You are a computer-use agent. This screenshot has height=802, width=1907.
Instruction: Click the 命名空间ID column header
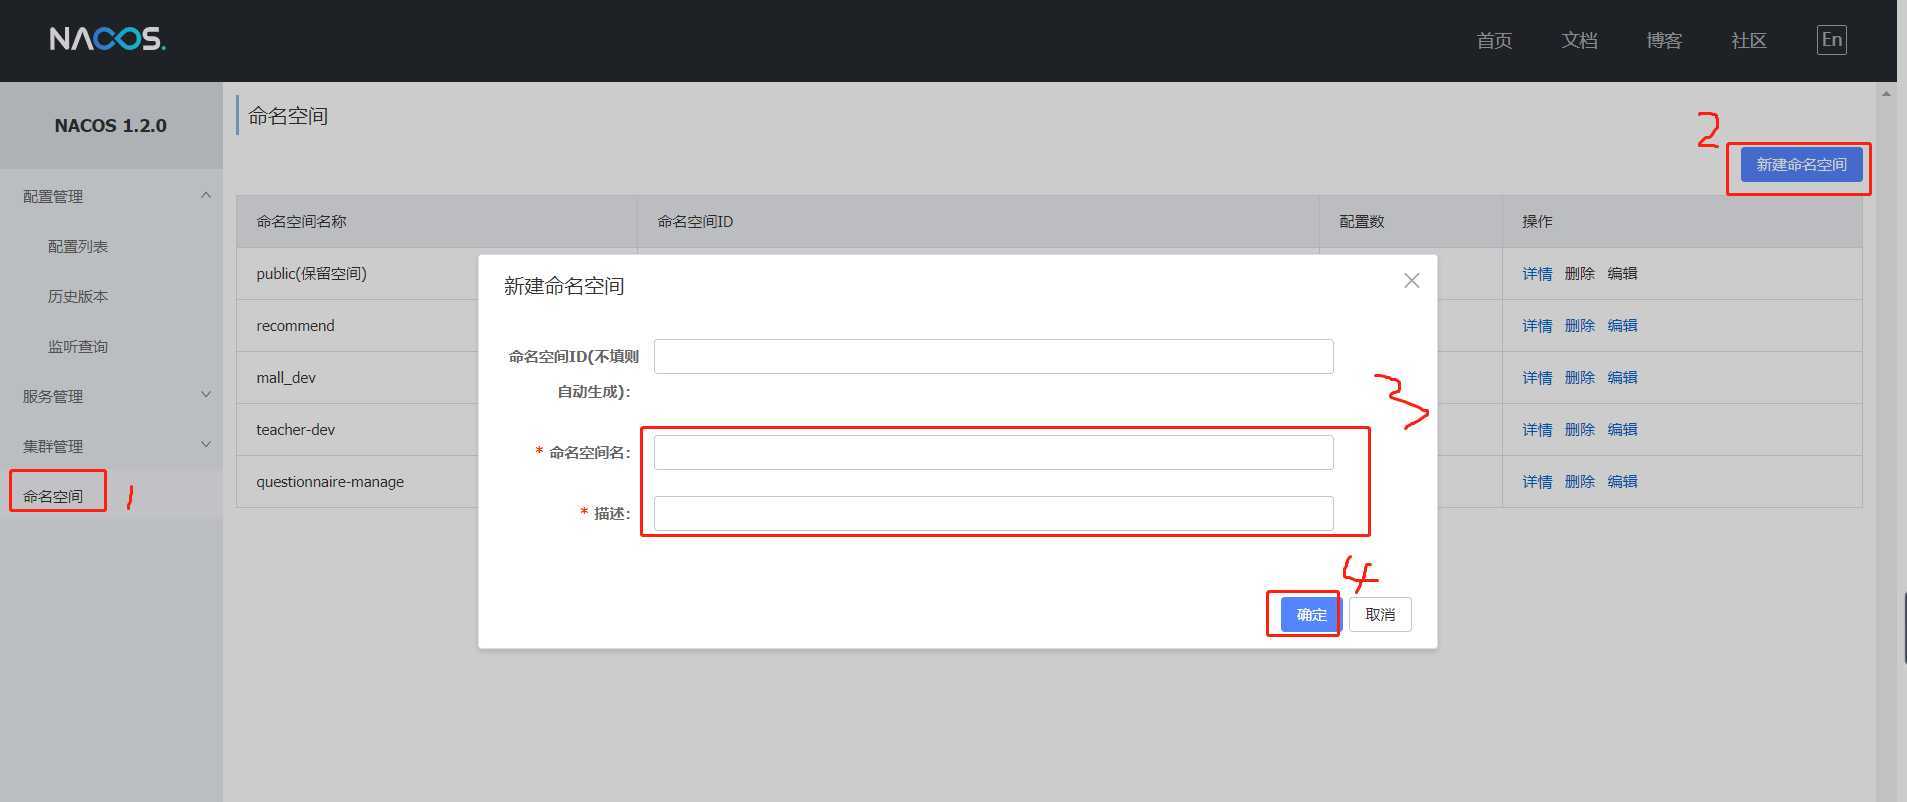(695, 222)
